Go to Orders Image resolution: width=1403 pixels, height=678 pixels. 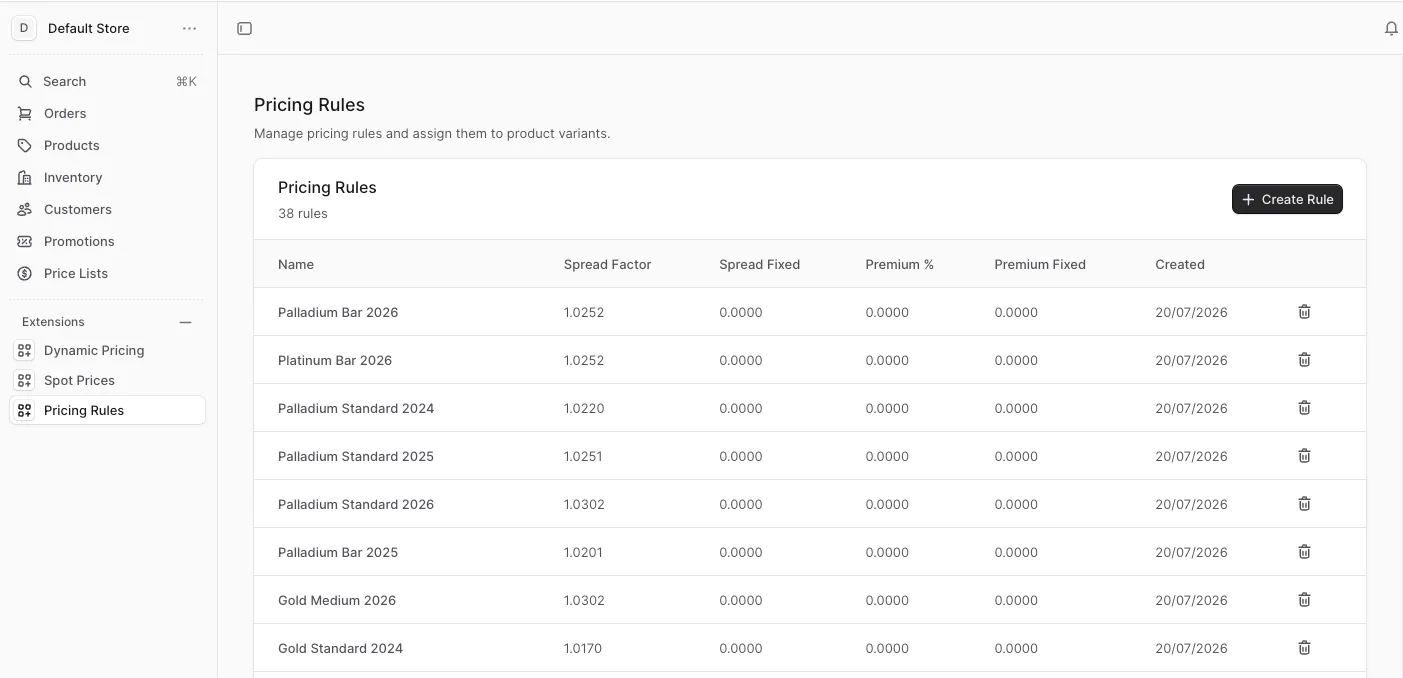click(108, 113)
